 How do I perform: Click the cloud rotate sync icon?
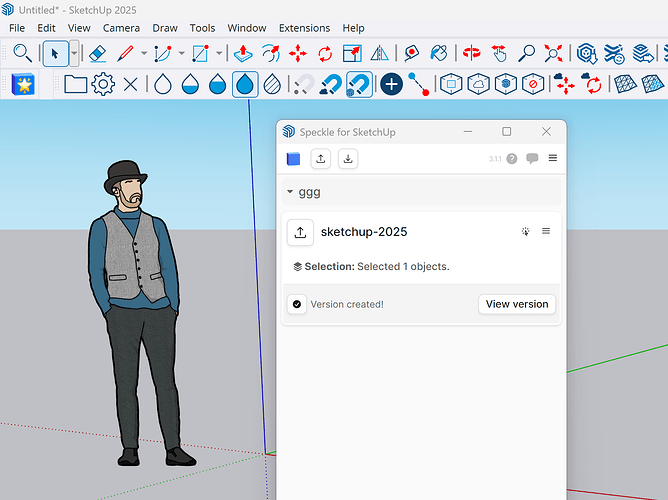point(592,83)
